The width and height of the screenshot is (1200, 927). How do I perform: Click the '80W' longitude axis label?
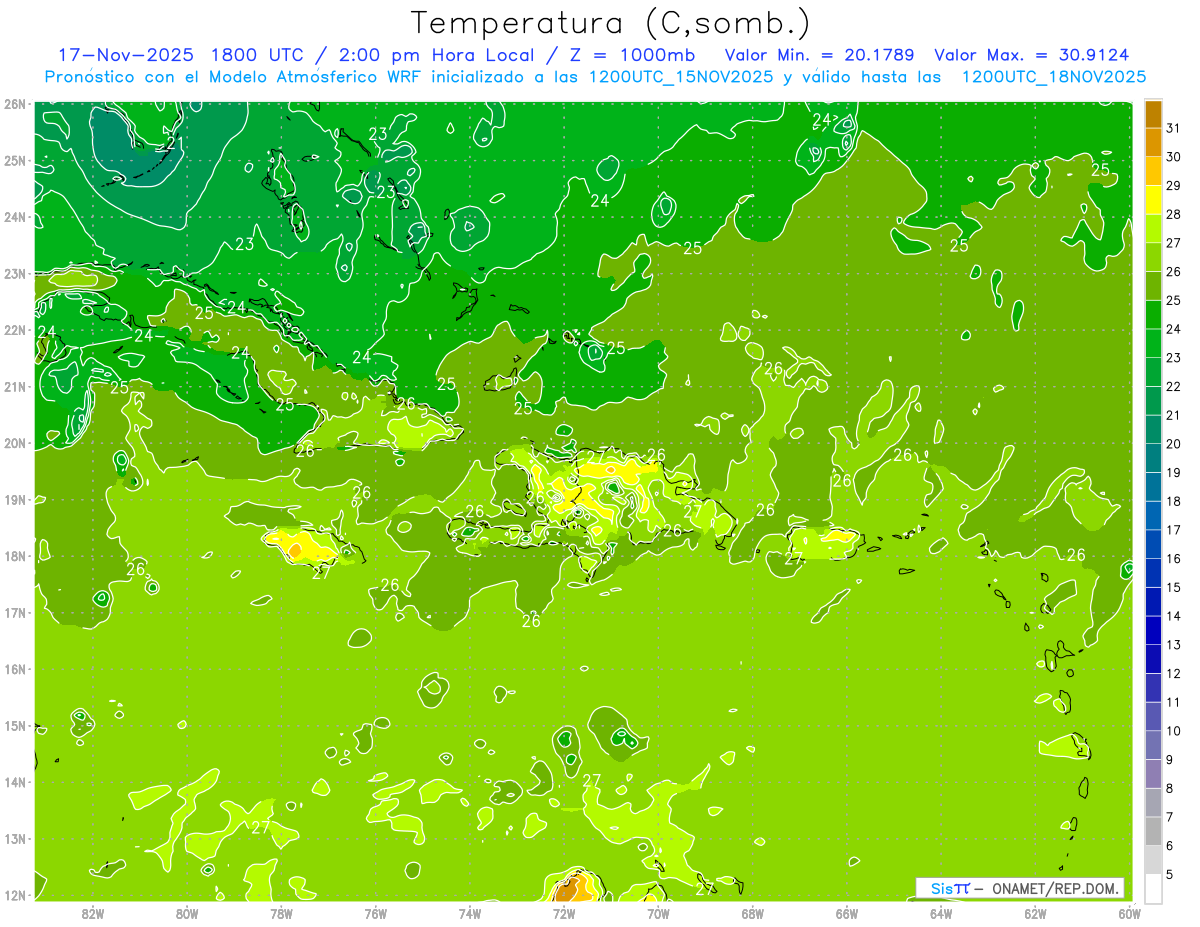[187, 913]
